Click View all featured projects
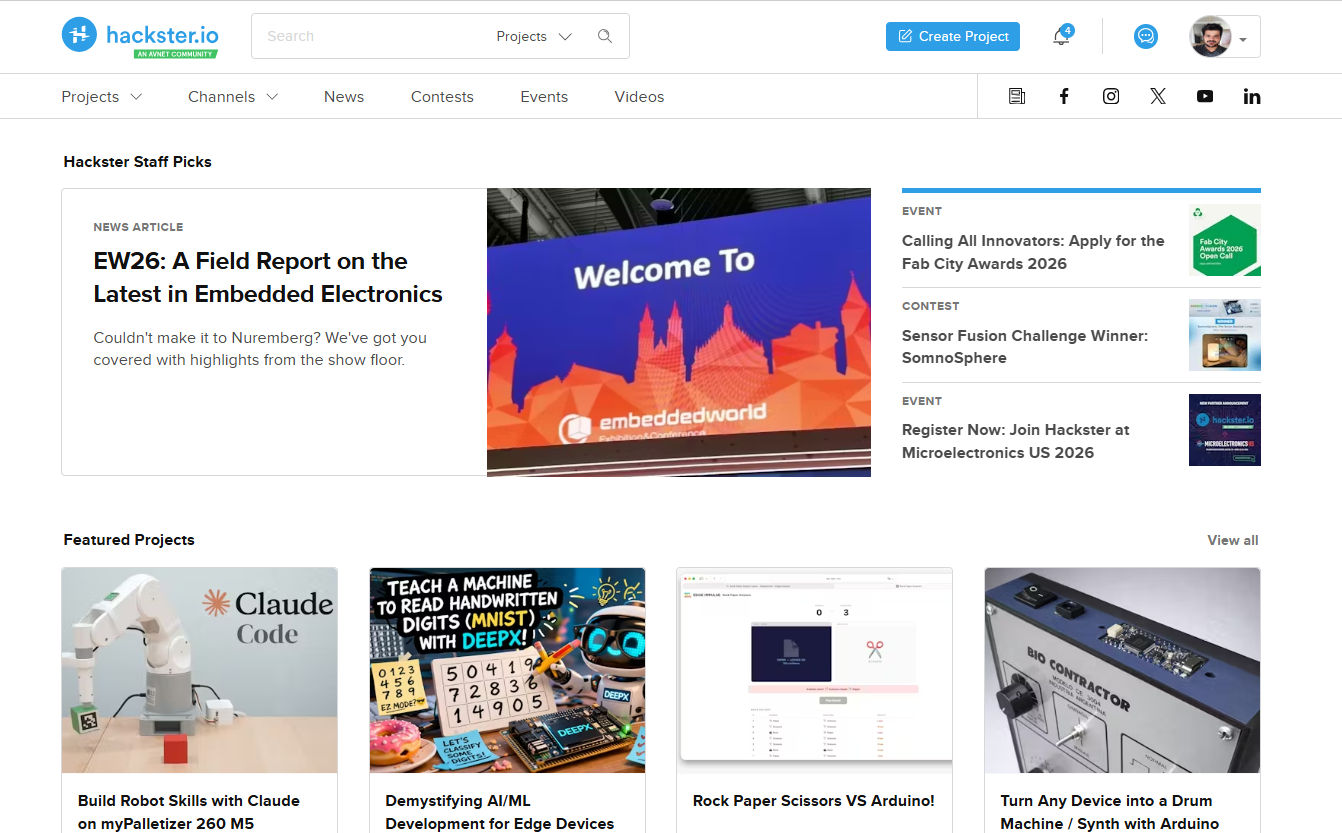Viewport: 1342px width, 833px height. tap(1233, 540)
